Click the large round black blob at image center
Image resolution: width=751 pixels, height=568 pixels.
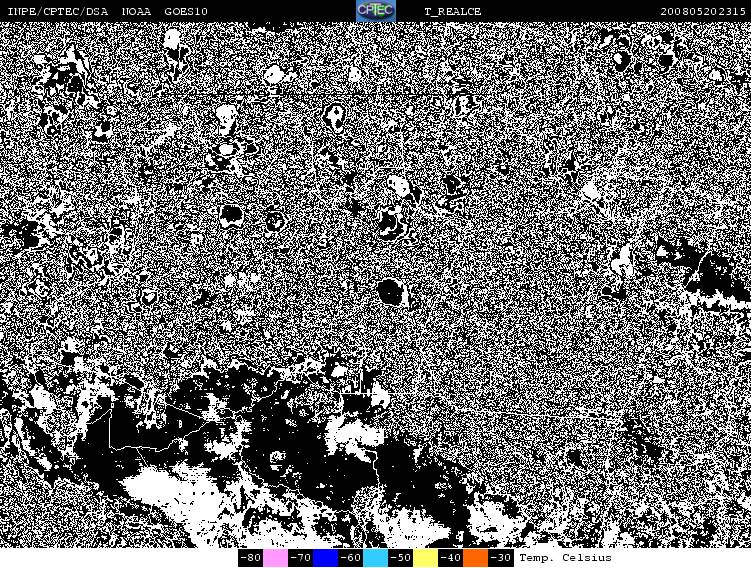point(391,291)
